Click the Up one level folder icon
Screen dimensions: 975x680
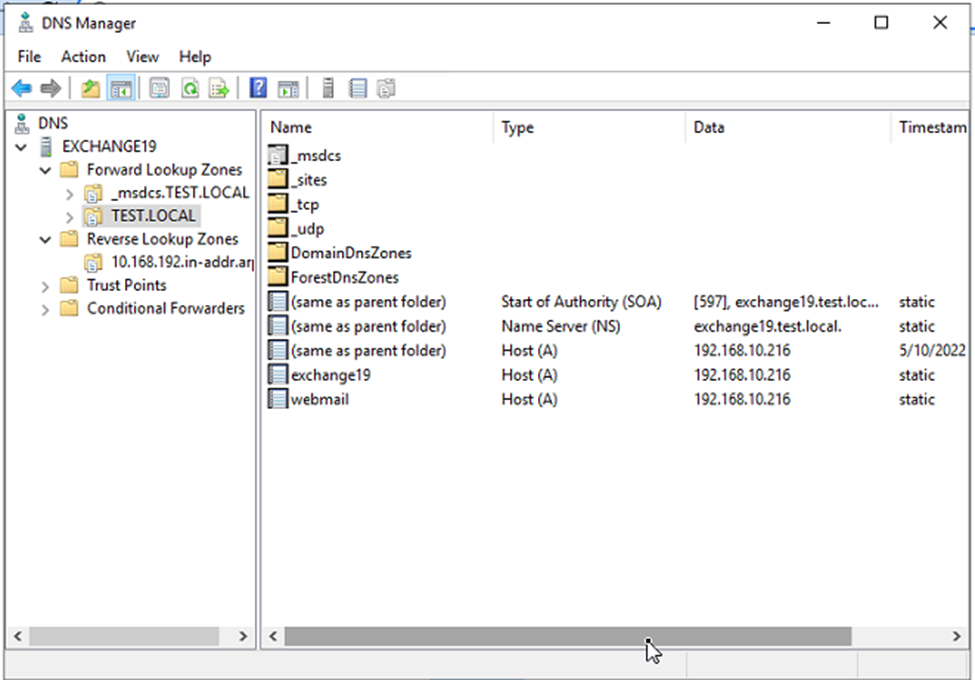click(91, 89)
